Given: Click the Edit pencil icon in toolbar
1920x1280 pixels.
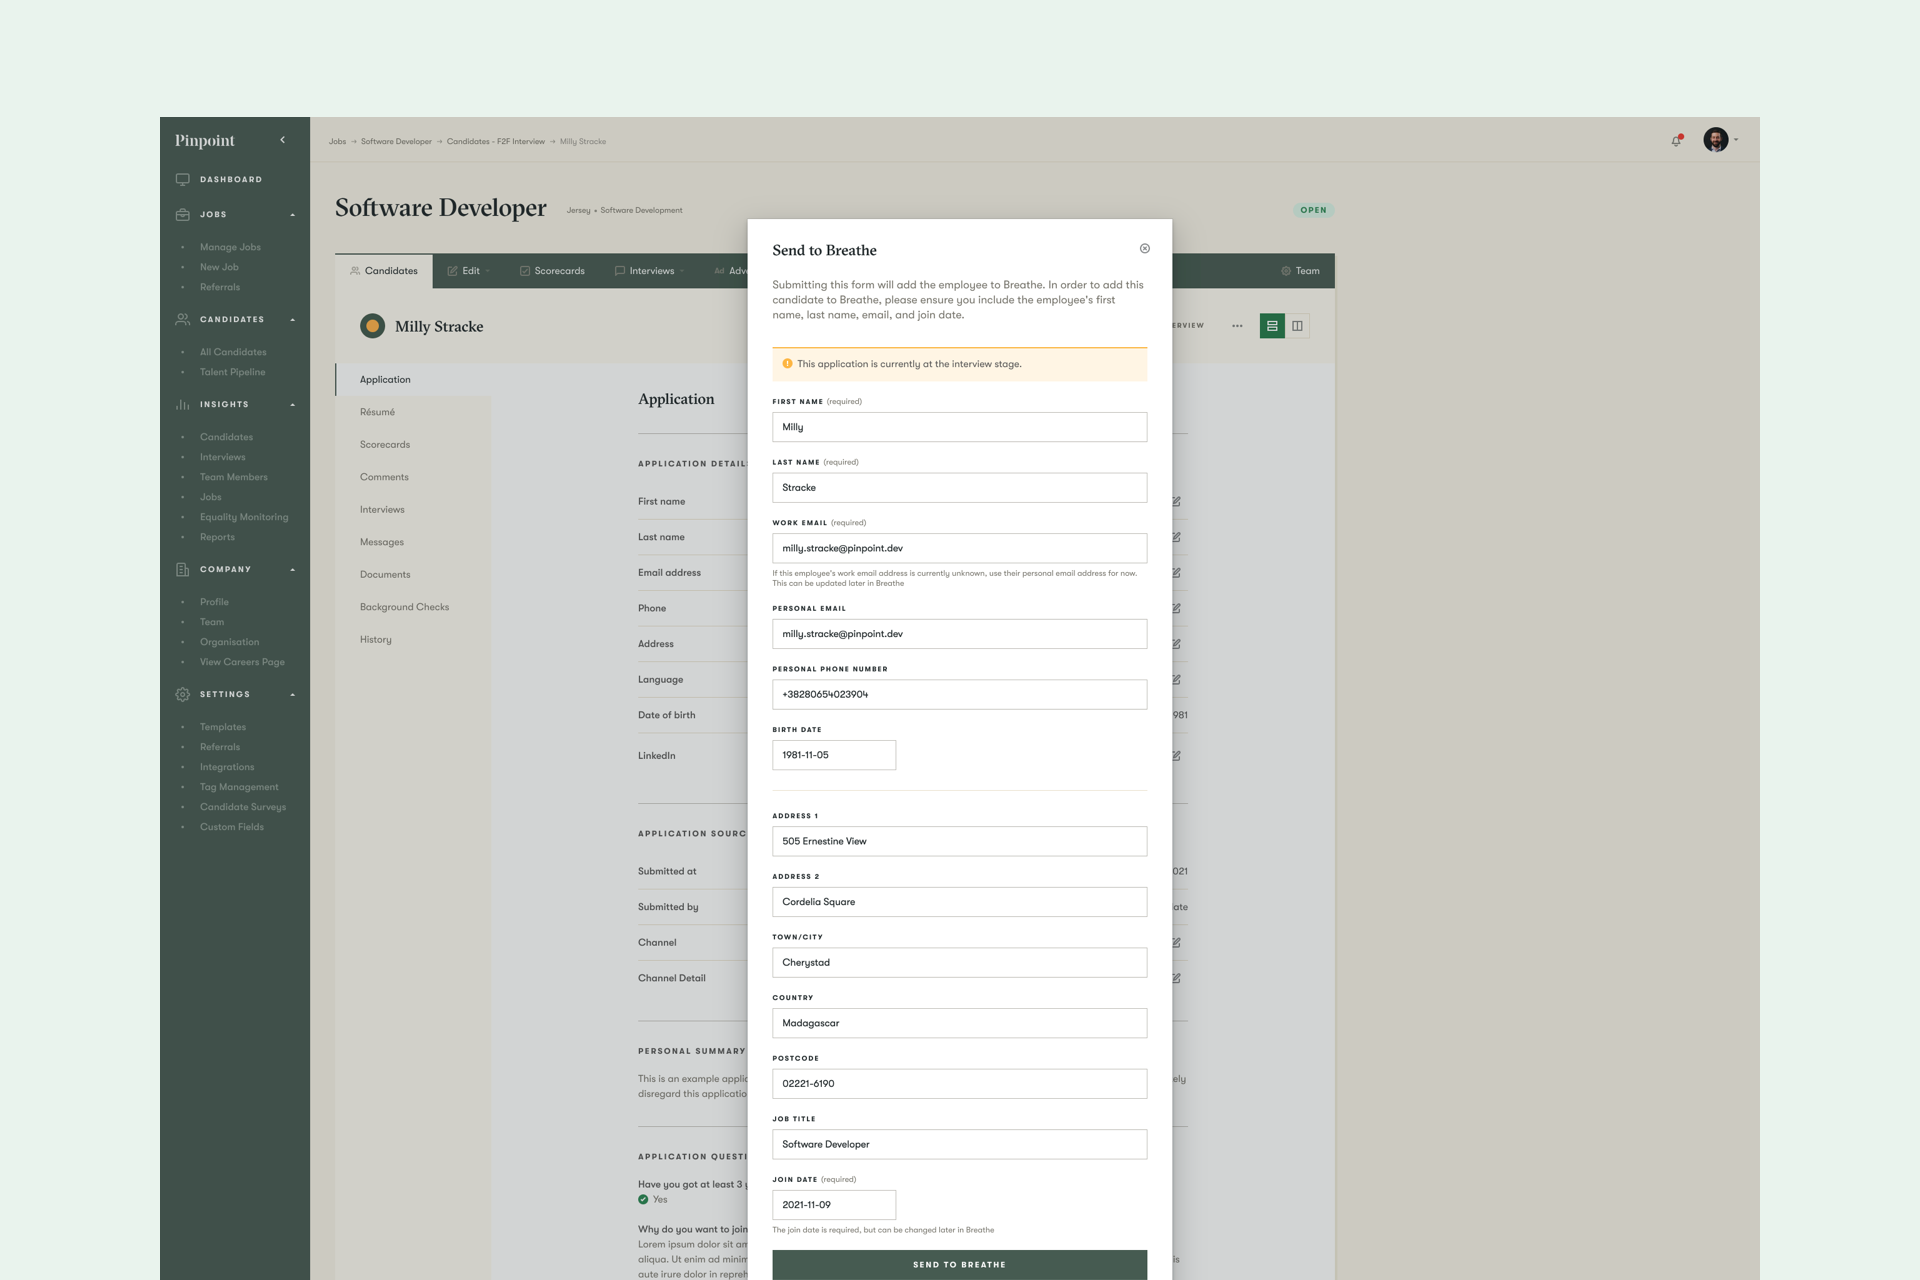Looking at the screenshot, I should coord(452,270).
